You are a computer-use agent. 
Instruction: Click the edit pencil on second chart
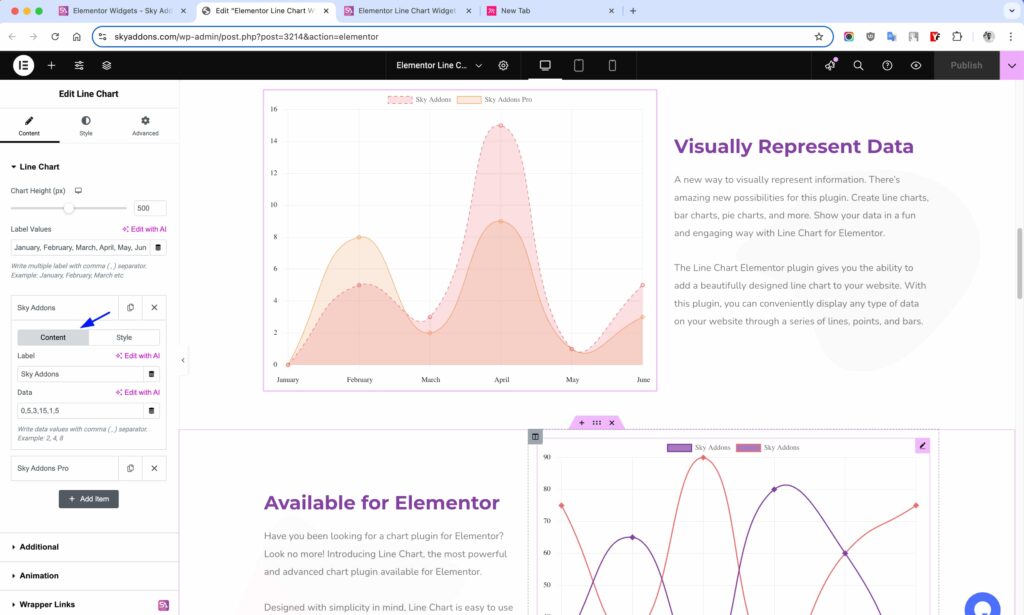922,446
